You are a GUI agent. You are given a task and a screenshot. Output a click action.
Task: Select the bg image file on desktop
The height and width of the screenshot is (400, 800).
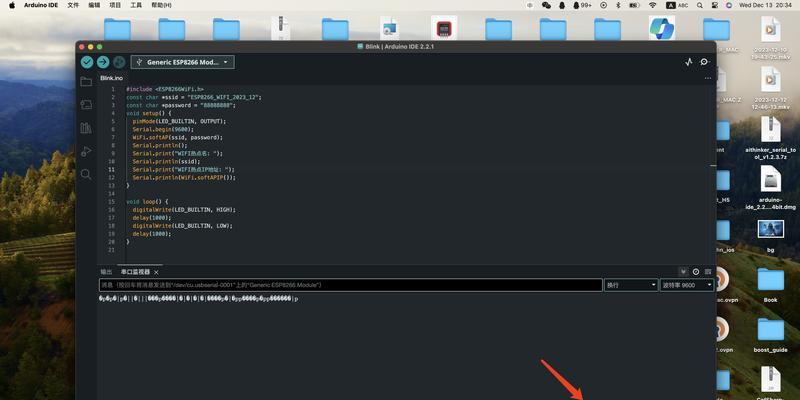click(x=770, y=235)
